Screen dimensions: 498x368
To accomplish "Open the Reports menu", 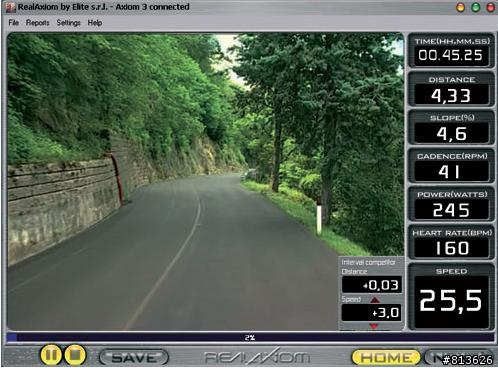I will pos(37,23).
